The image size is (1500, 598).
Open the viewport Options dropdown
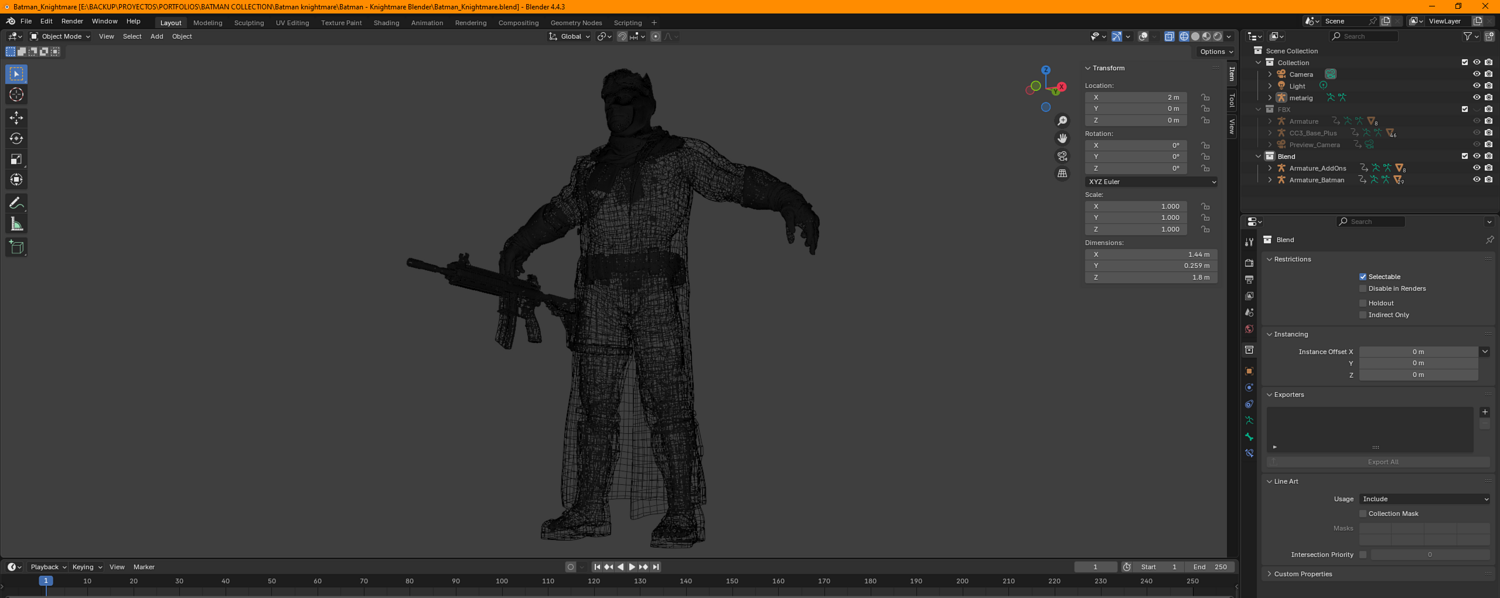click(1216, 52)
